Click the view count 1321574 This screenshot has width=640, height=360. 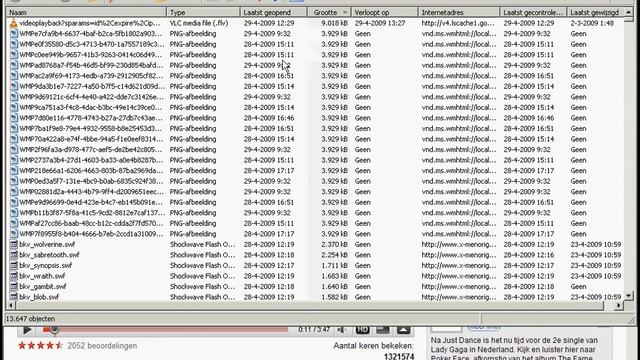(399, 356)
